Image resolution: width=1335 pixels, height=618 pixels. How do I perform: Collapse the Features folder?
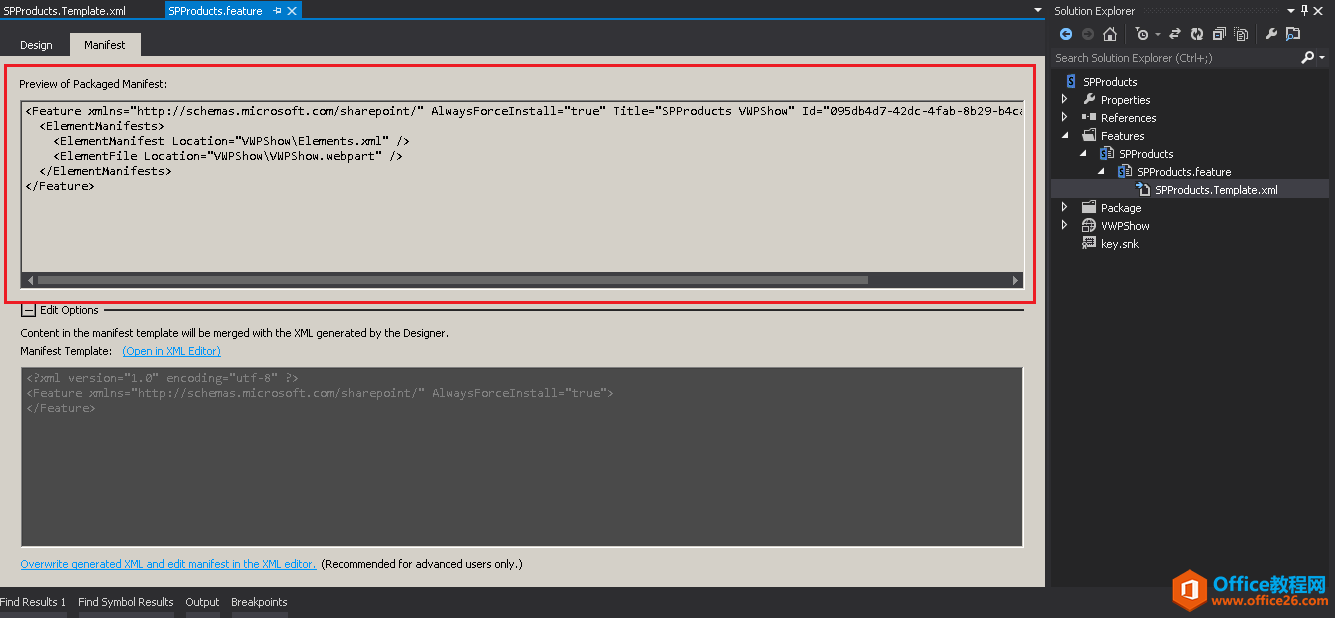coord(1064,135)
